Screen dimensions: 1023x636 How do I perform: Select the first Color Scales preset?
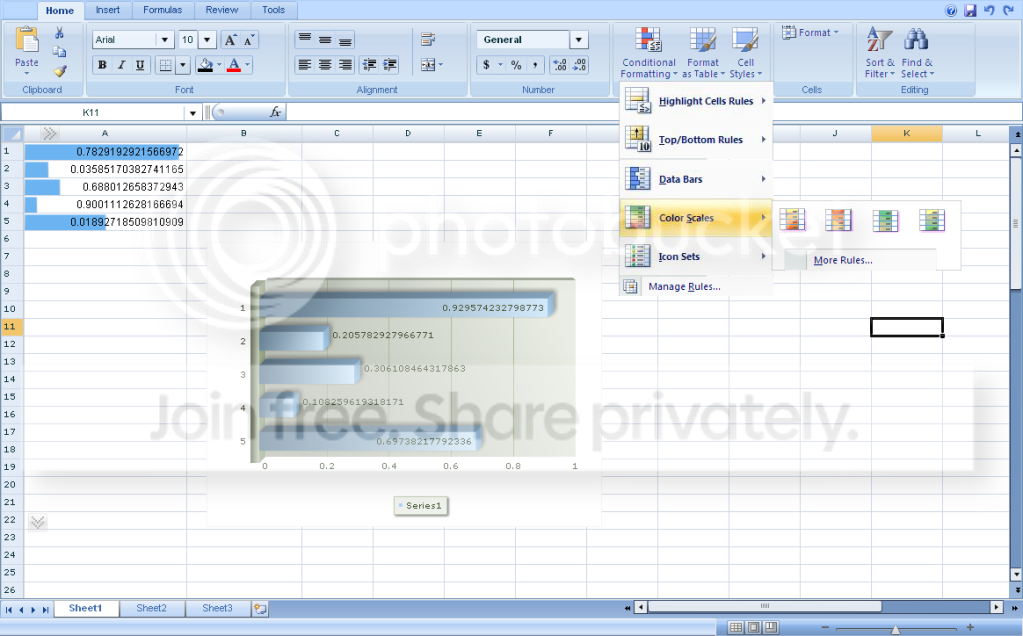click(x=792, y=220)
